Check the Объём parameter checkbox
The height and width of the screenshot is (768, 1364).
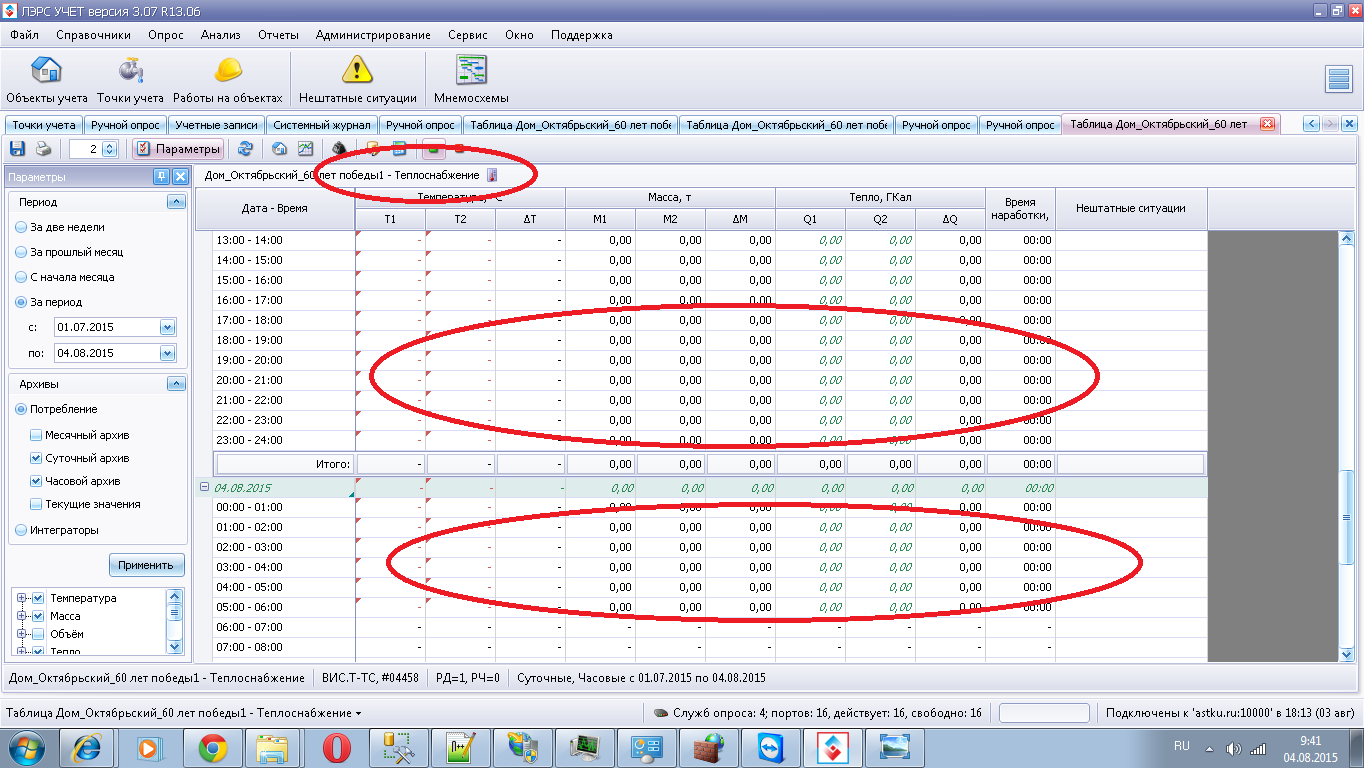pos(38,634)
